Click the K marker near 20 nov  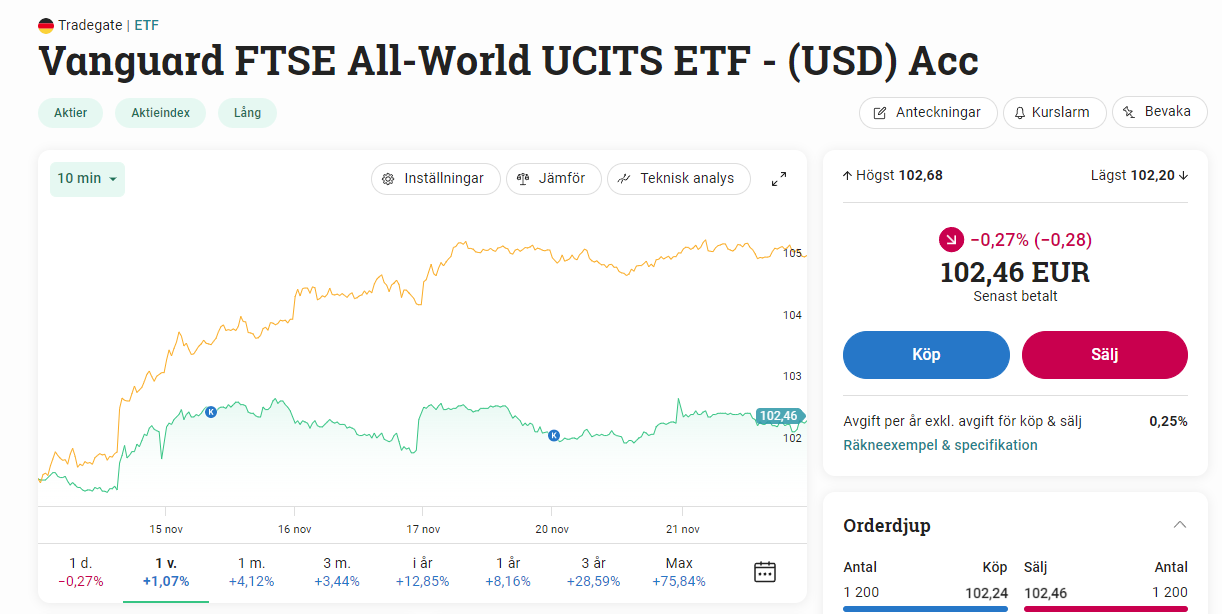click(x=554, y=435)
